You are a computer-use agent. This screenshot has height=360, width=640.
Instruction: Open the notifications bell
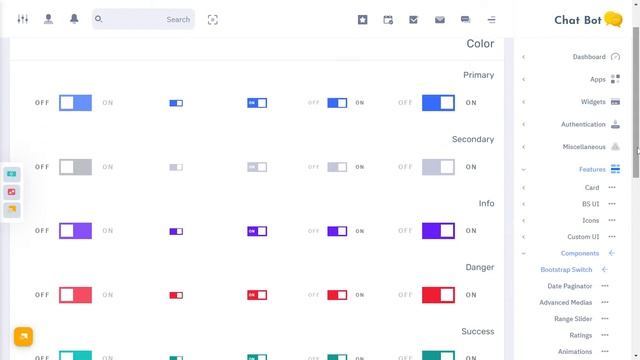74,19
